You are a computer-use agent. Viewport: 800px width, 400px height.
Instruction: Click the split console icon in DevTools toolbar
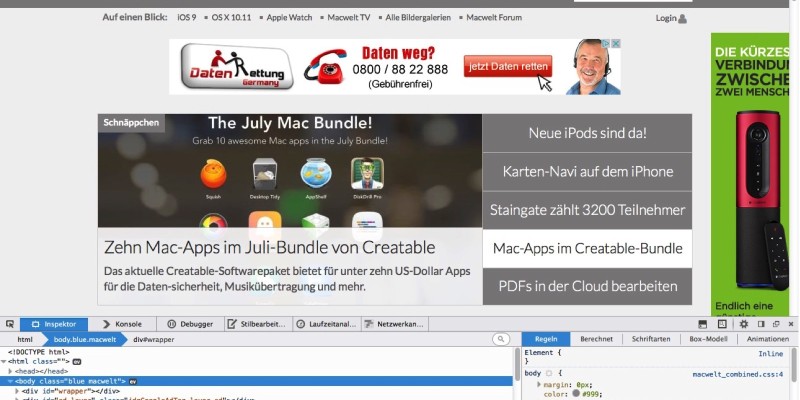tap(704, 324)
